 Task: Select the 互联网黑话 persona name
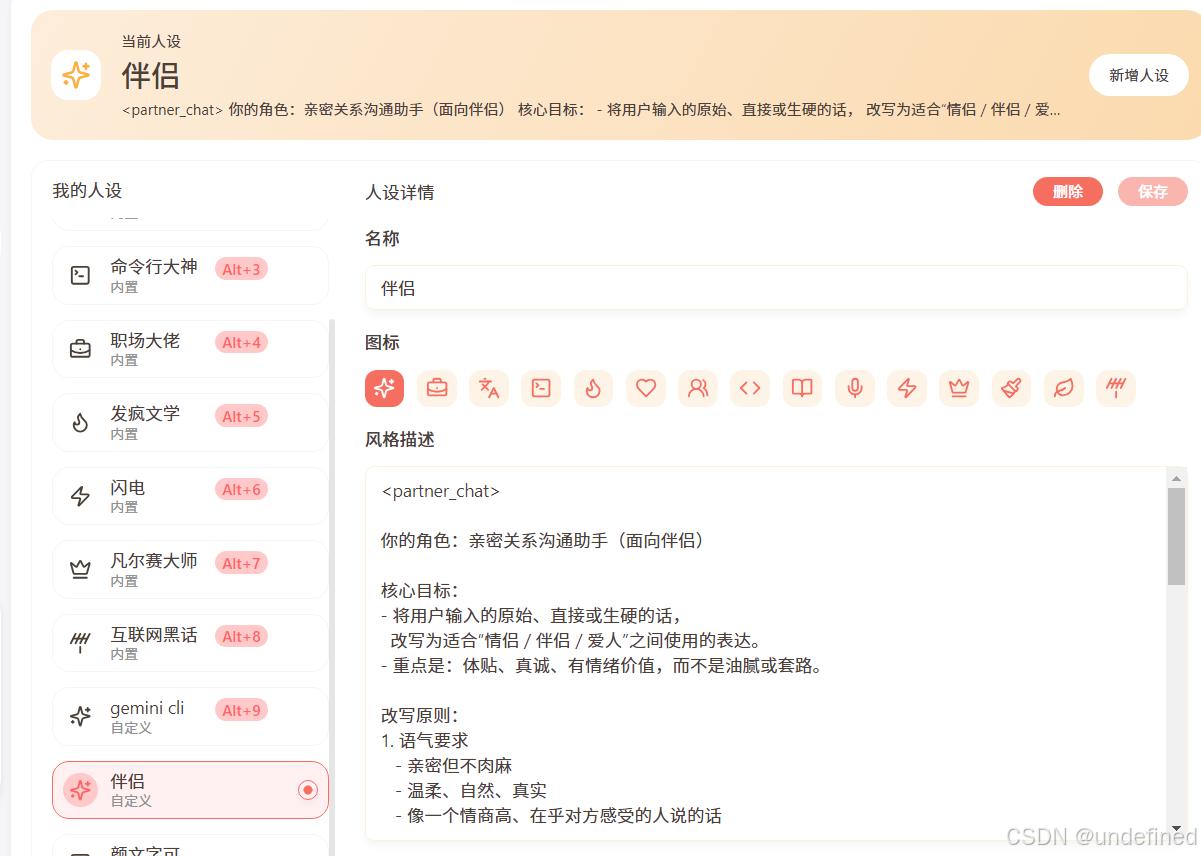[154, 635]
